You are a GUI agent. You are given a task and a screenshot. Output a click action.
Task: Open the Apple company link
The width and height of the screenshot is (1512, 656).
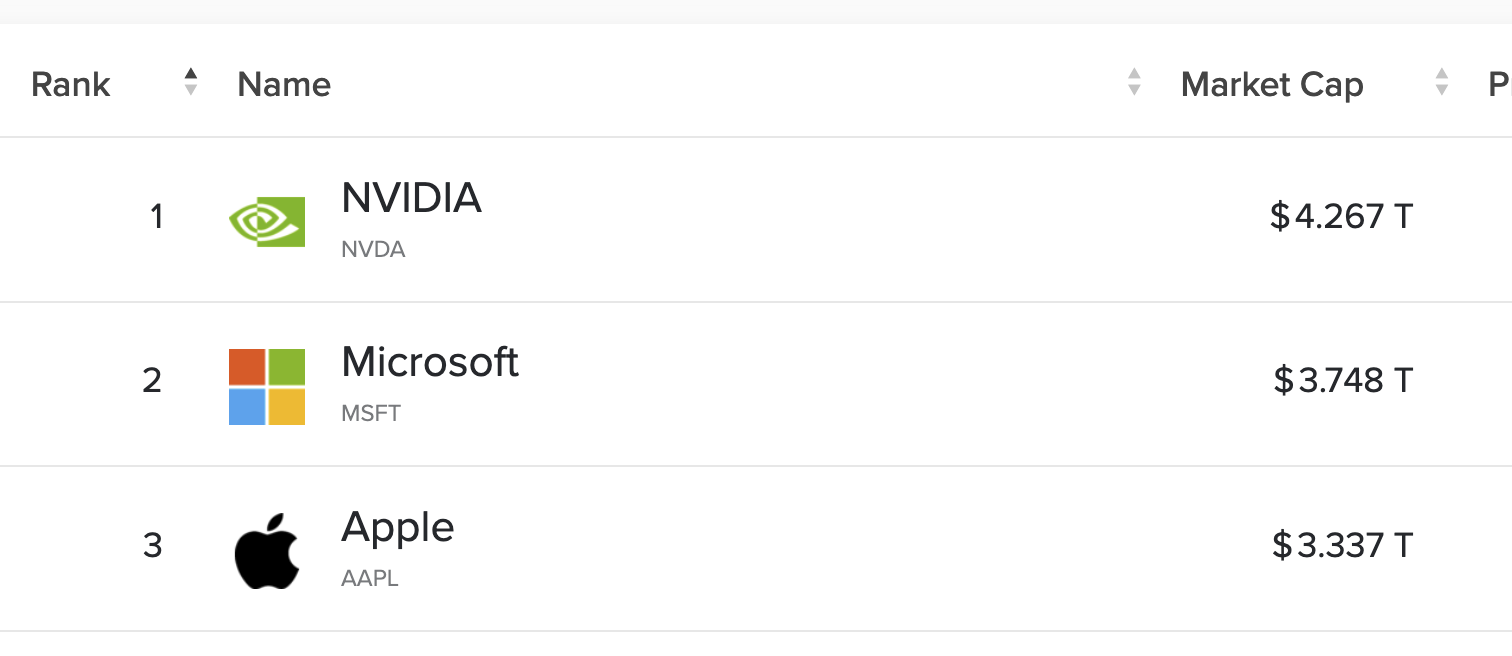(398, 527)
